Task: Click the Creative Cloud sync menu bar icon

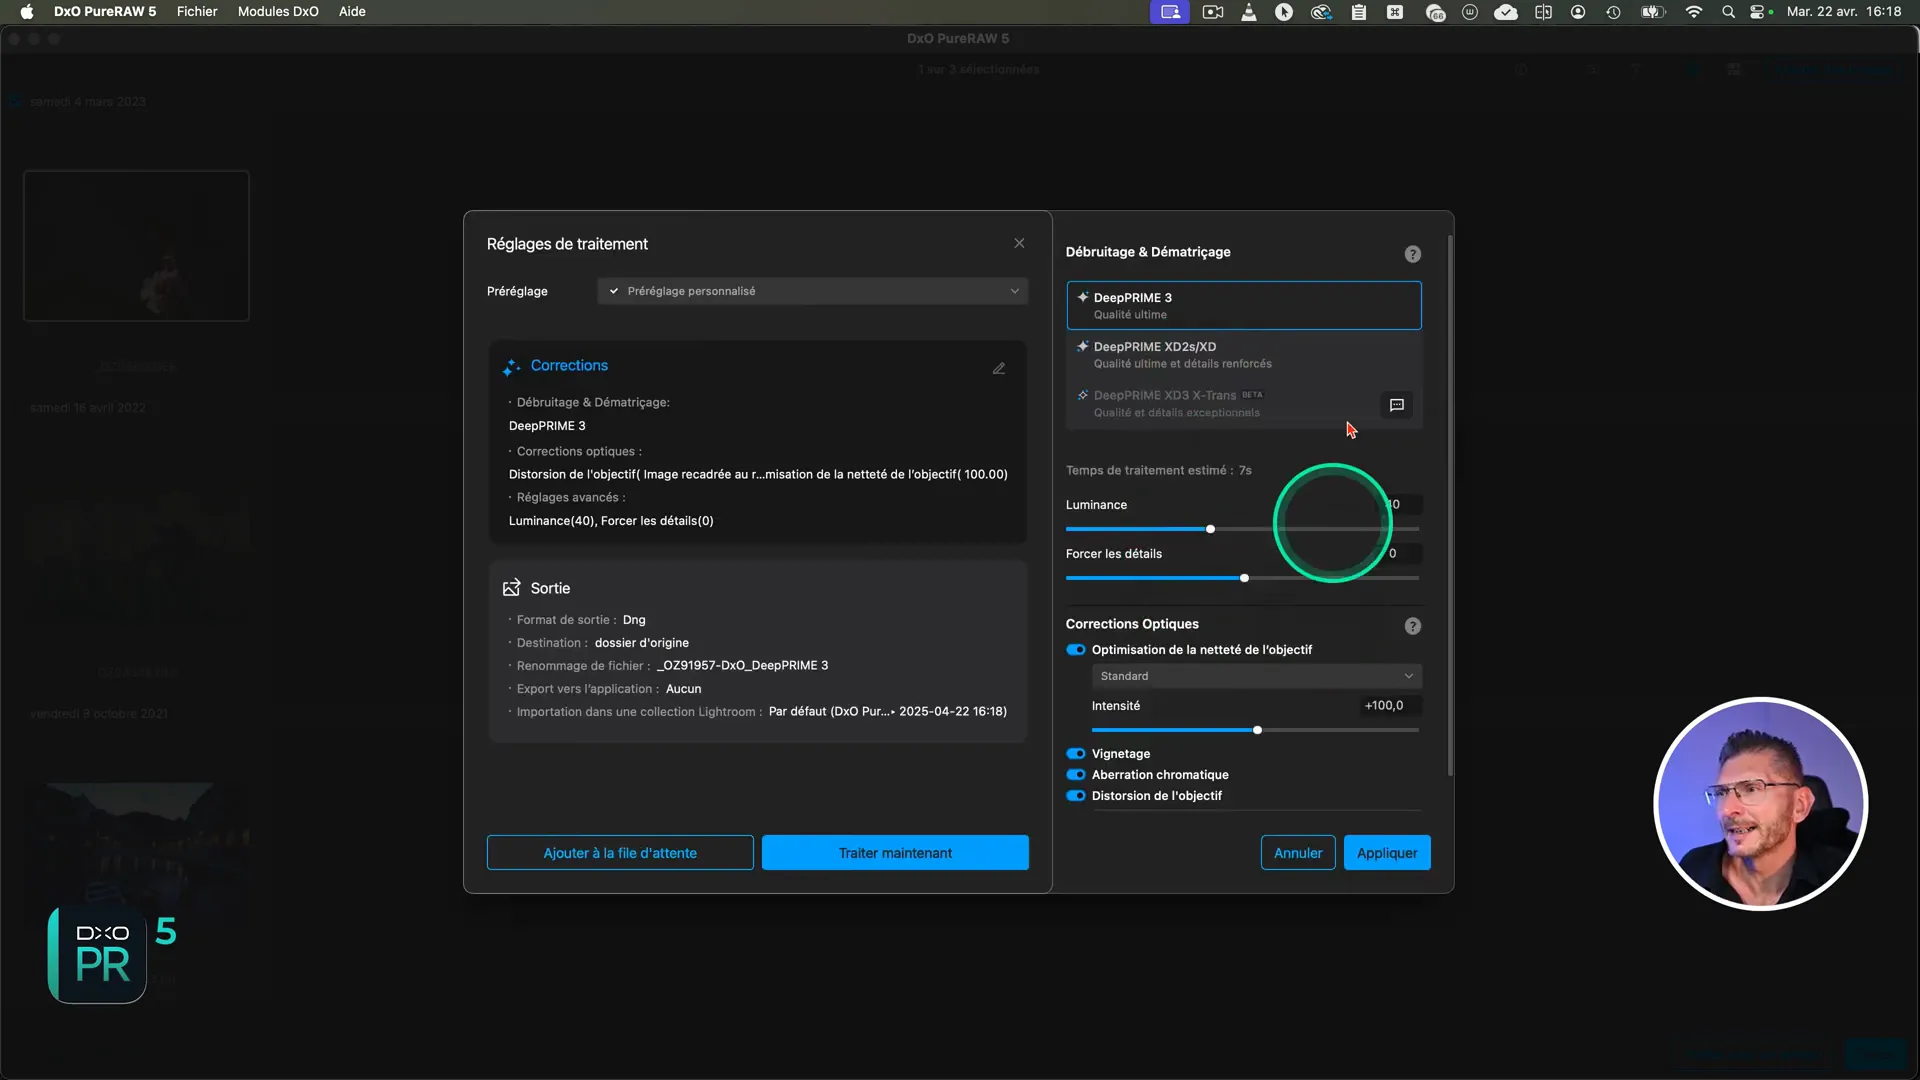Action: [1321, 12]
